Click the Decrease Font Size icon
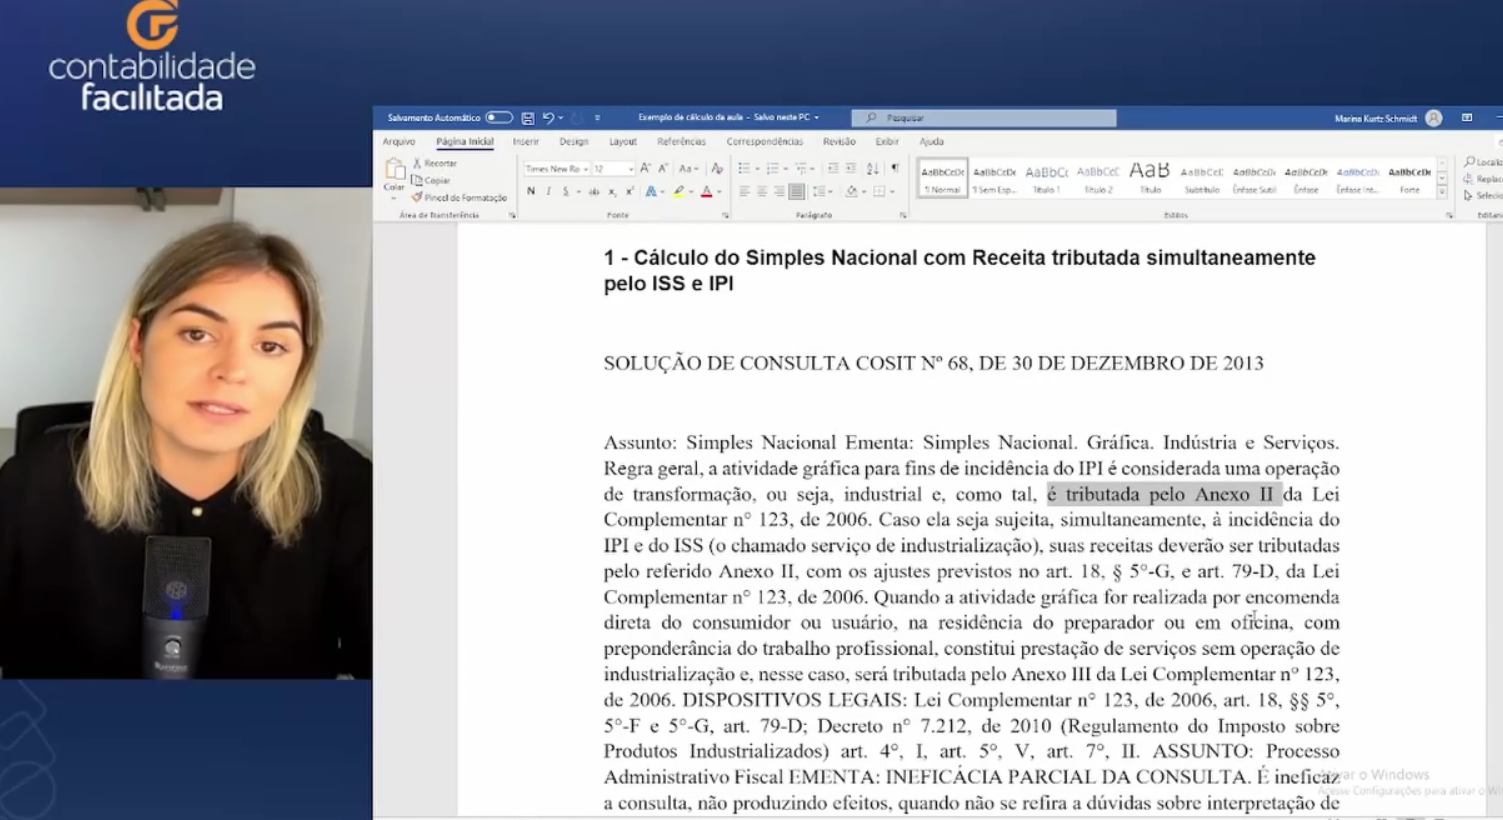 [x=662, y=168]
